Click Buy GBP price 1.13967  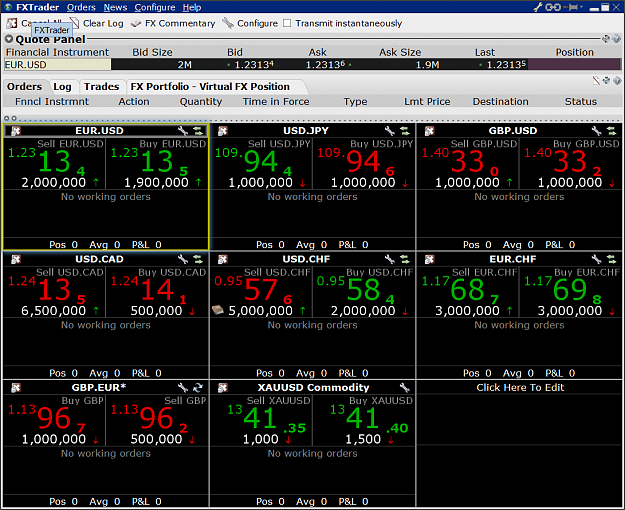point(55,420)
